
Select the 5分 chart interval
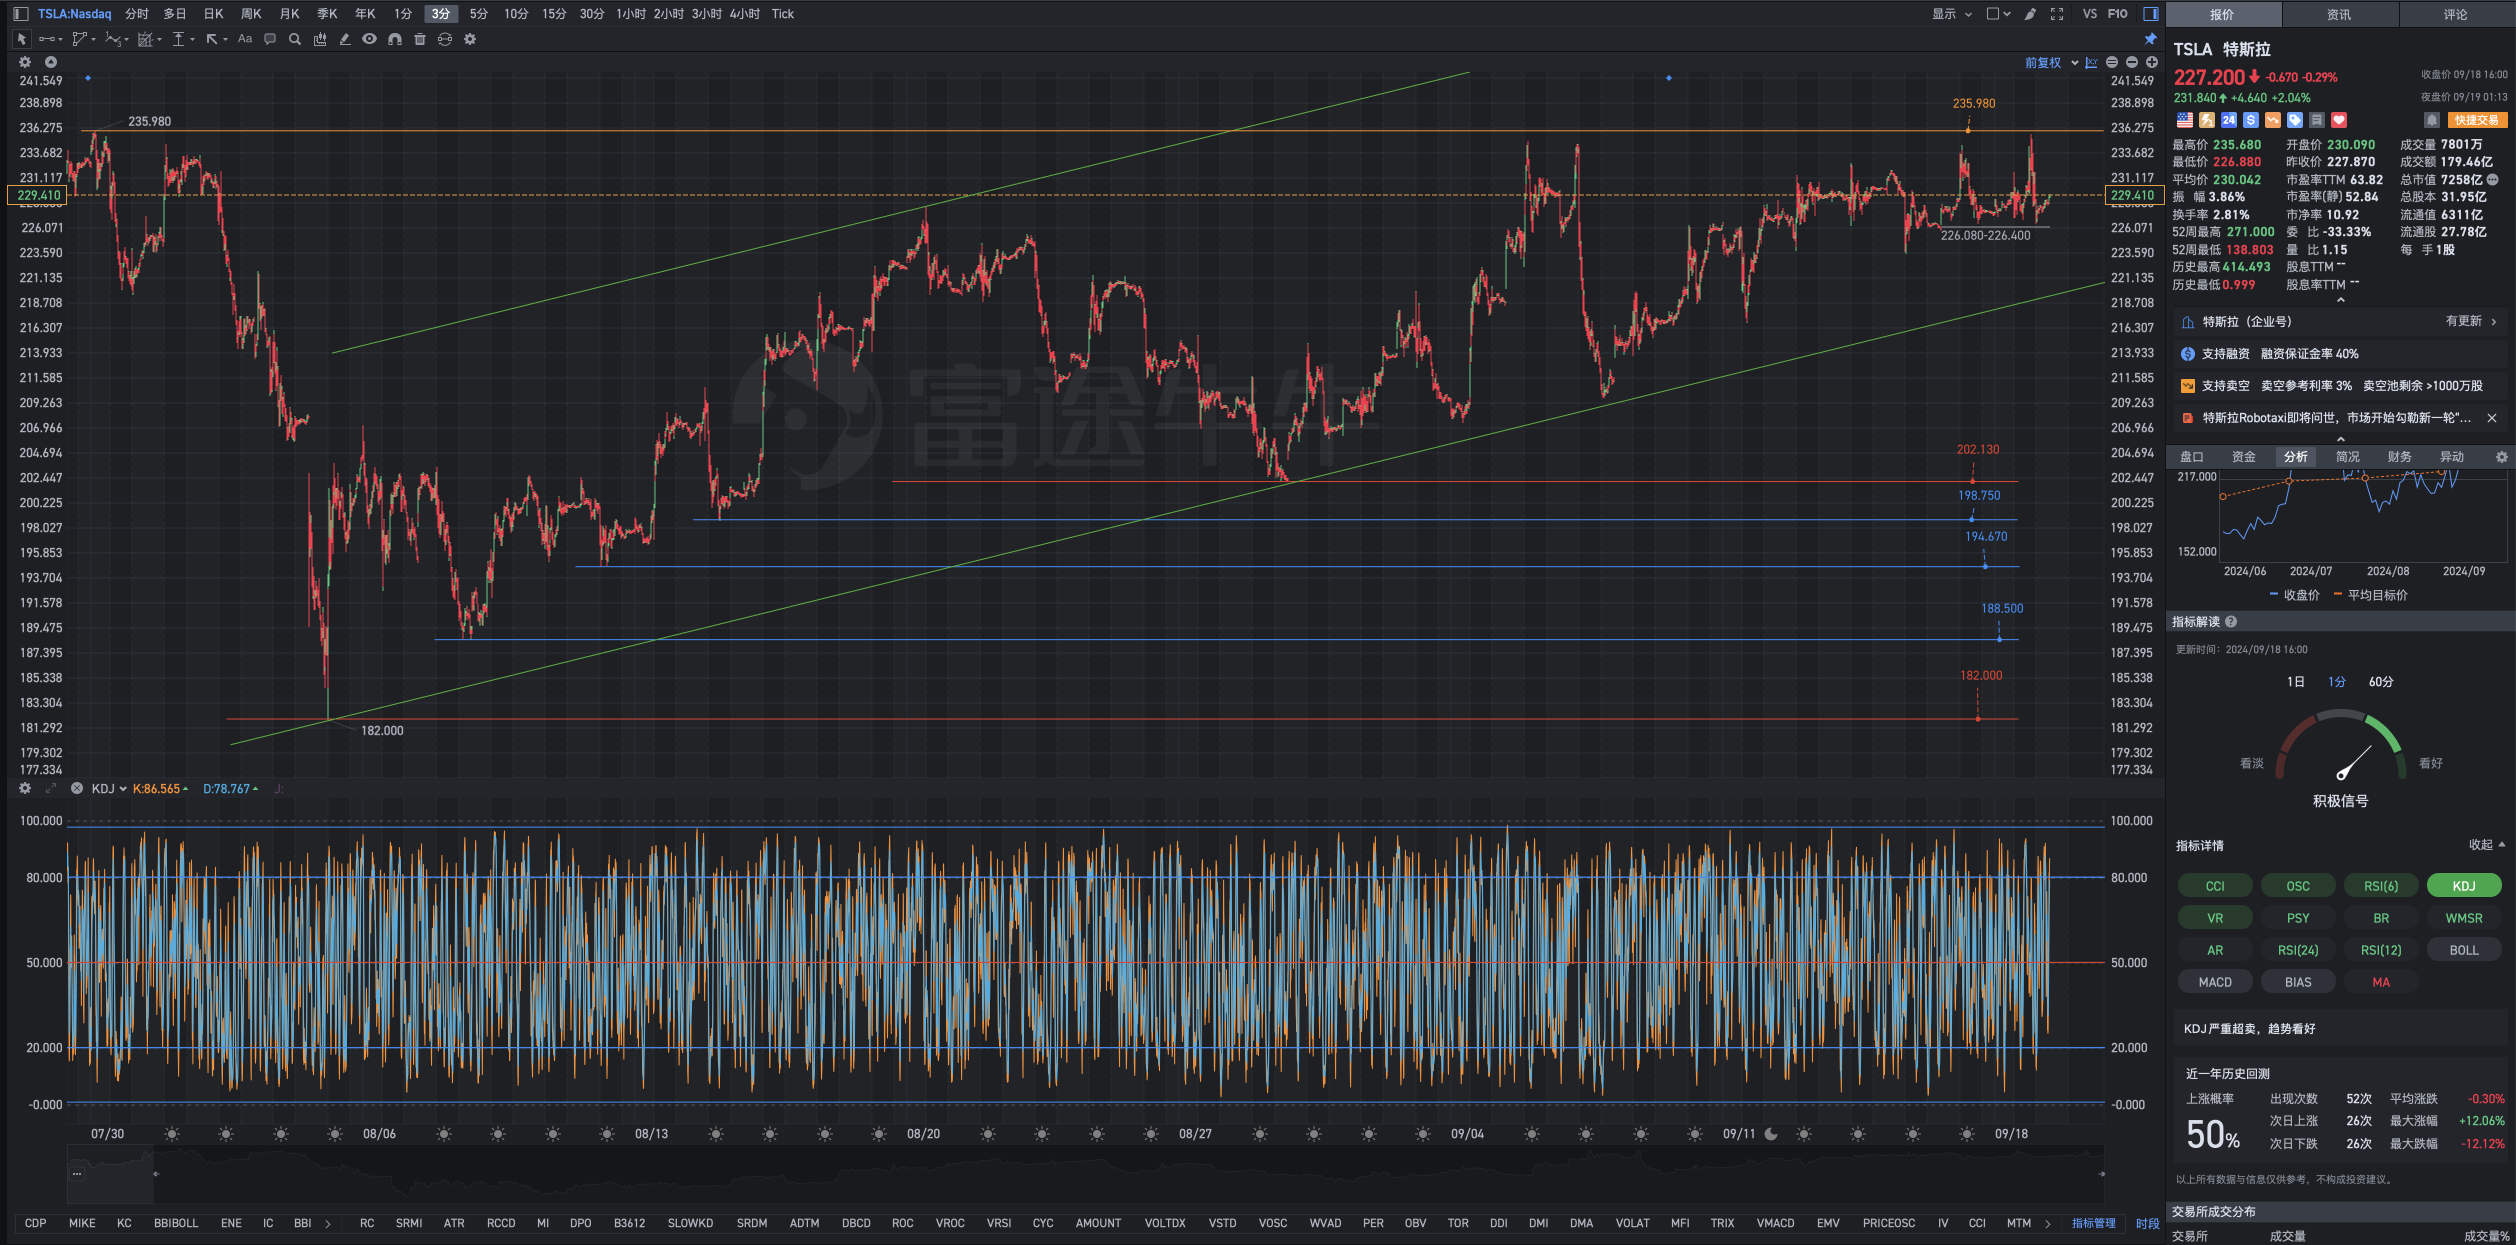pos(479,14)
